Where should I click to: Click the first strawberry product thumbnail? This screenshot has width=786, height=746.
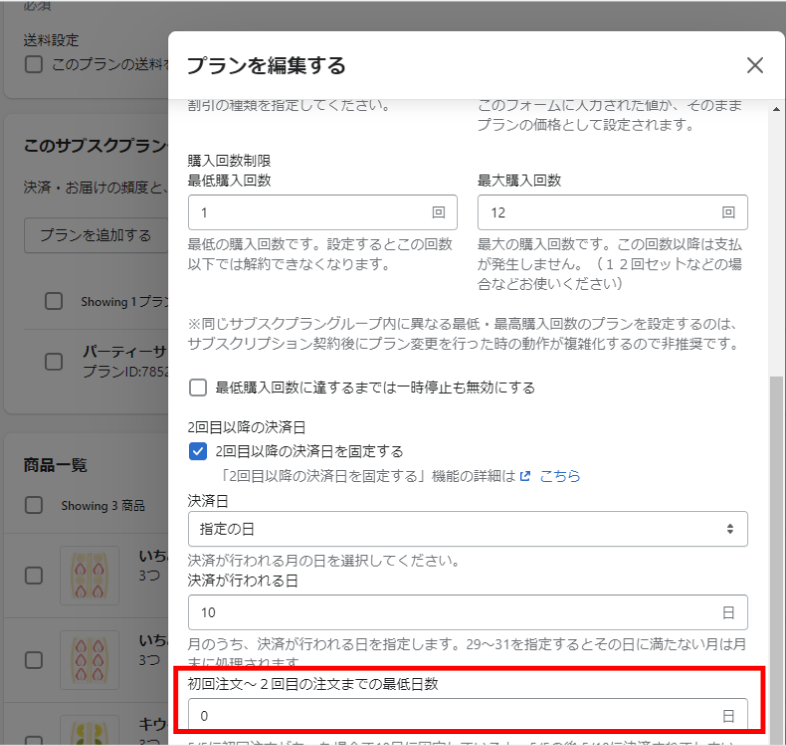90,575
